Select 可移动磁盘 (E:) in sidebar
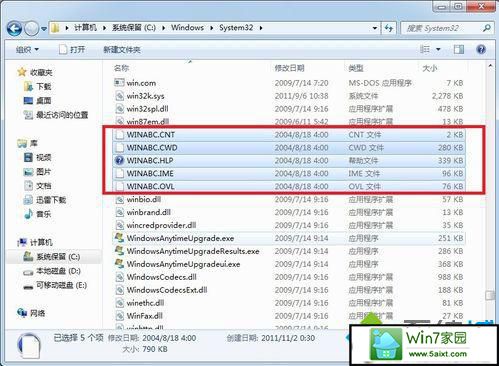This screenshot has height=366, width=499. [61, 285]
